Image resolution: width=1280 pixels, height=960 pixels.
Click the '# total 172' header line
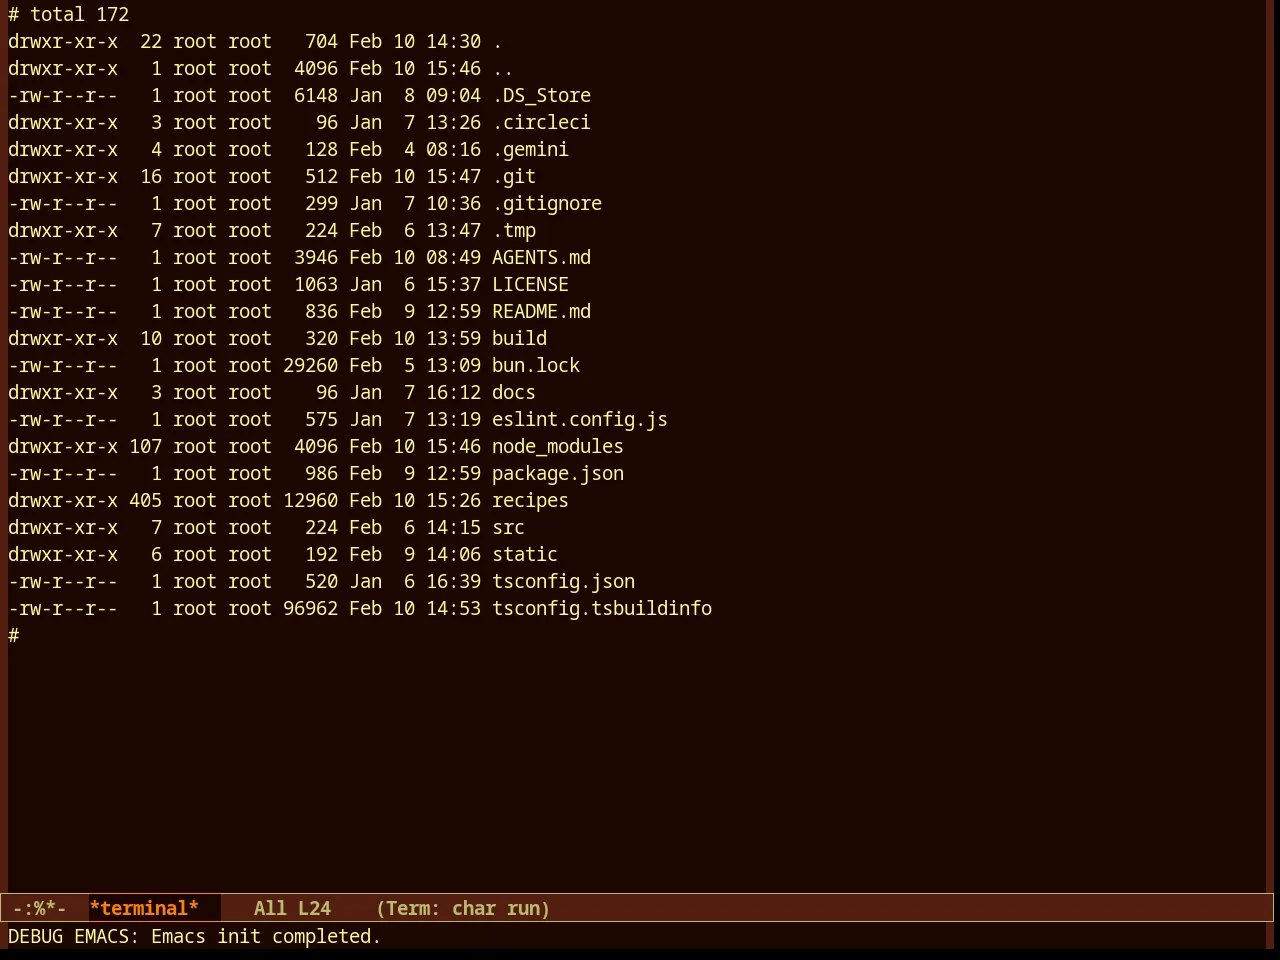pos(69,15)
